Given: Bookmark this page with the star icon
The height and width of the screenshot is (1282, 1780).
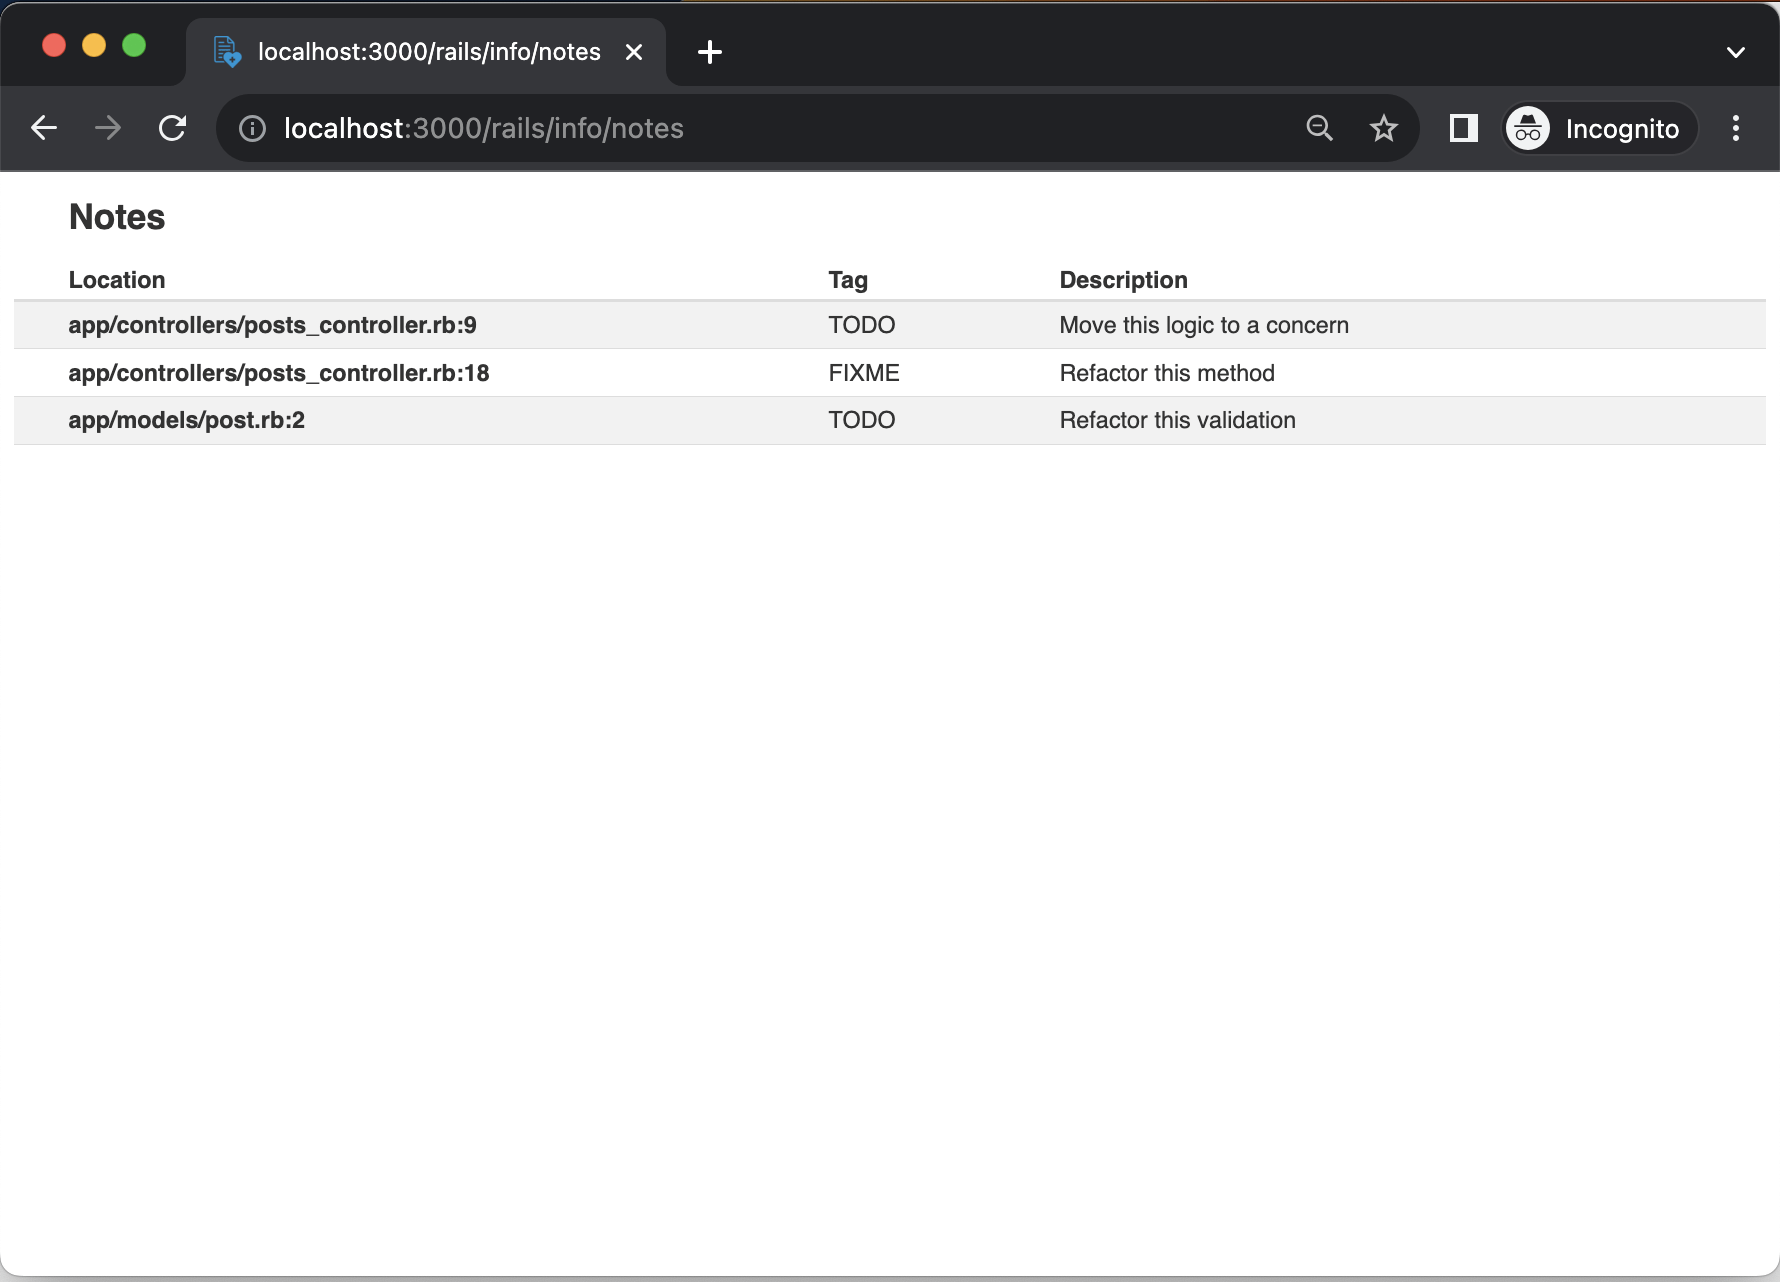Looking at the screenshot, I should coord(1383,128).
